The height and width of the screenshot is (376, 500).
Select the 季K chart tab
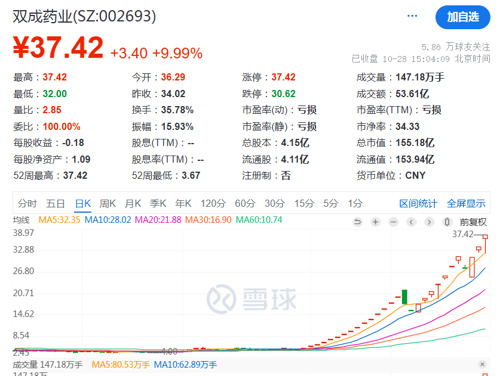click(158, 203)
